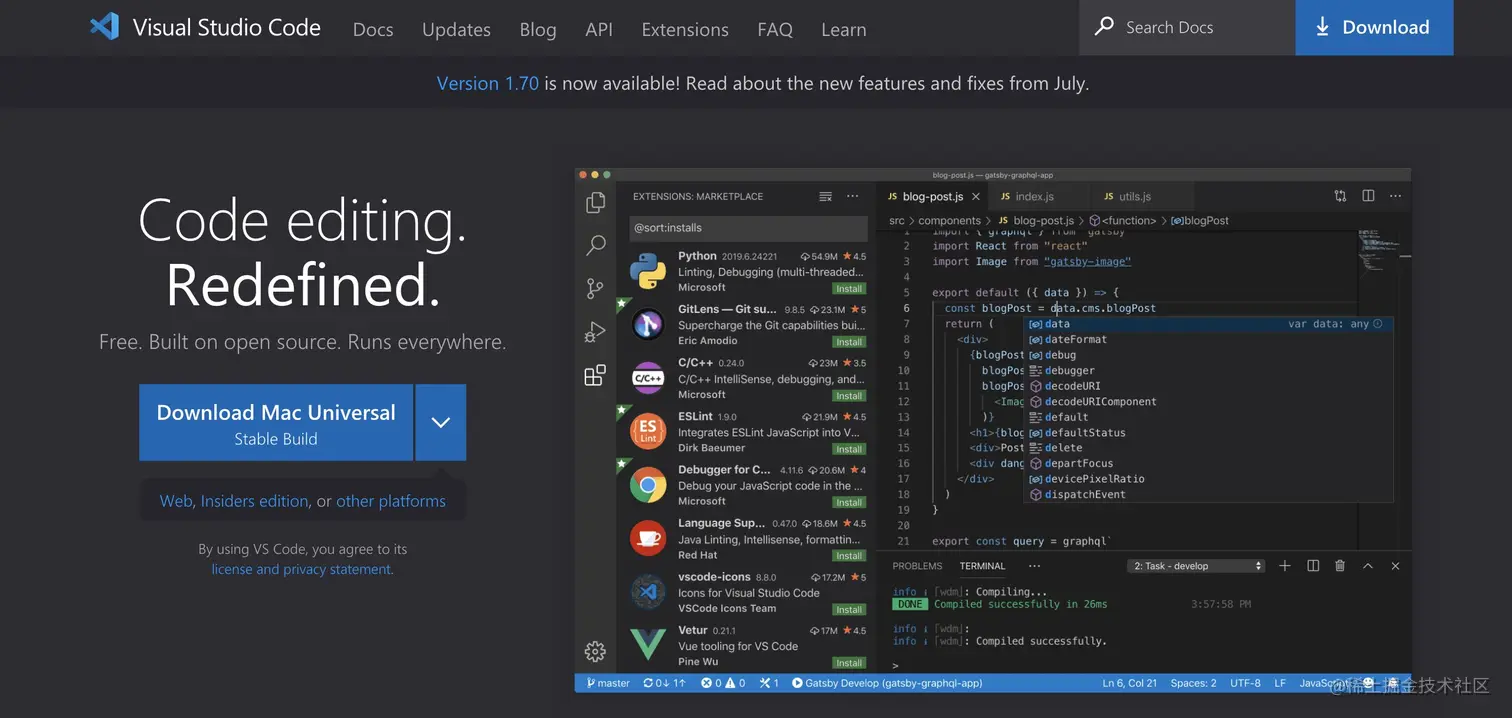This screenshot has width=1512, height=718.
Task: Focus the Search Docs field
Action: point(1187,27)
